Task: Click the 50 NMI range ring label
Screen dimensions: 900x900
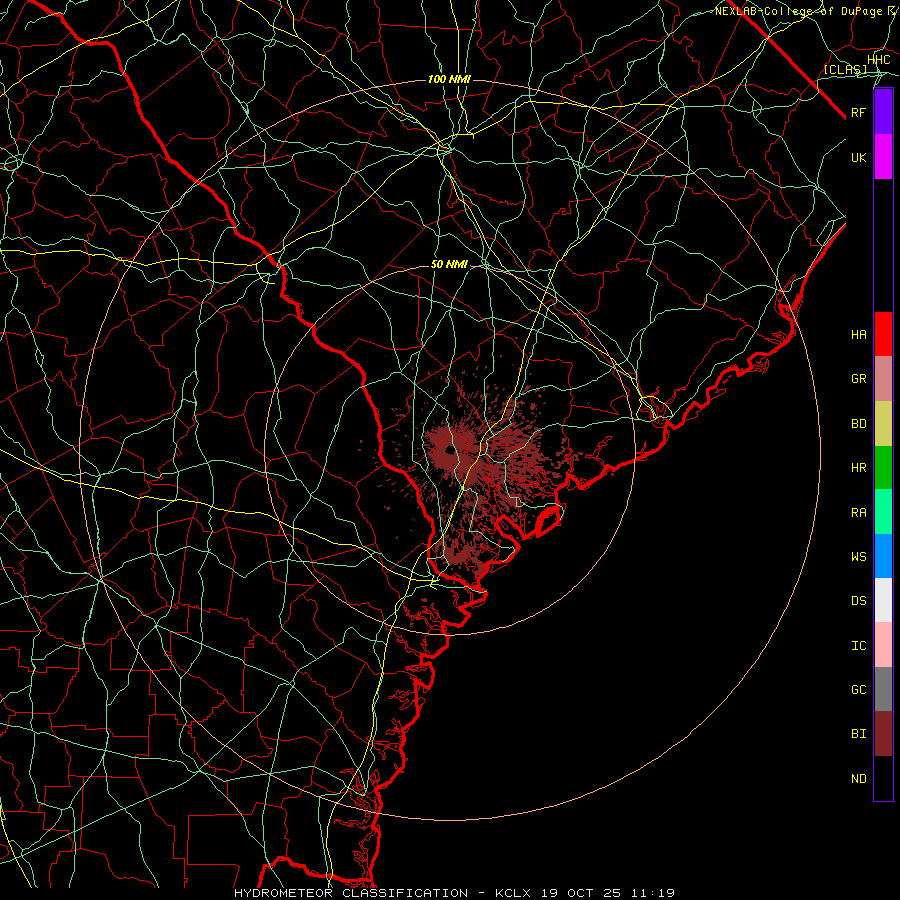Action: coord(449,264)
